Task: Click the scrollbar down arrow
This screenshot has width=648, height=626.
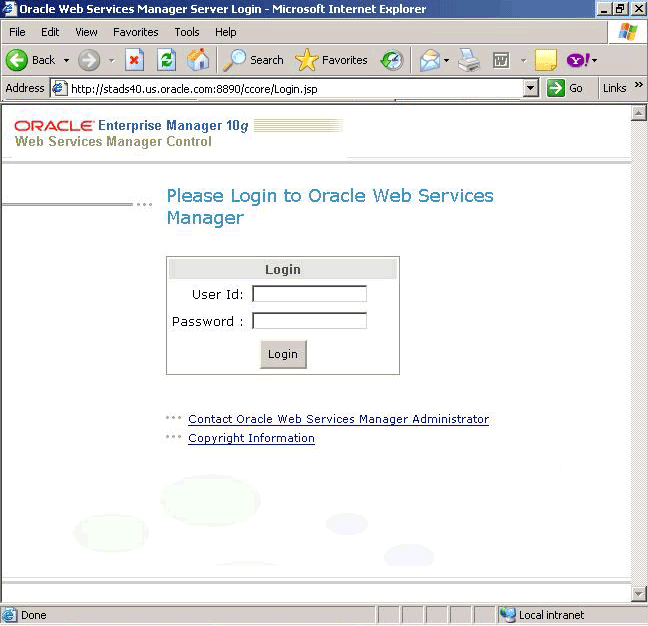Action: click(x=639, y=594)
